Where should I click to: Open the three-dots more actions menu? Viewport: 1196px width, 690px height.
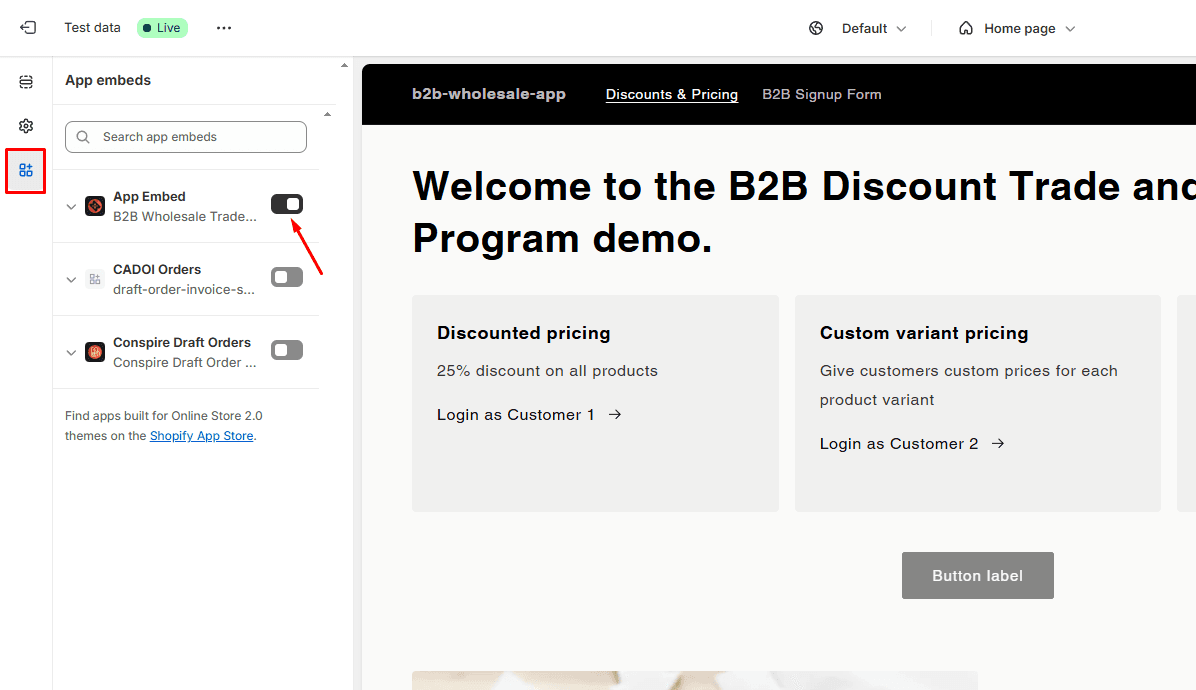pos(223,27)
